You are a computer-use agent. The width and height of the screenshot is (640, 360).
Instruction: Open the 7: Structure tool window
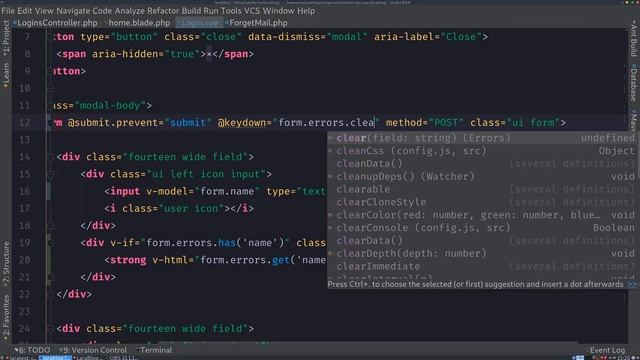click(x=6, y=264)
